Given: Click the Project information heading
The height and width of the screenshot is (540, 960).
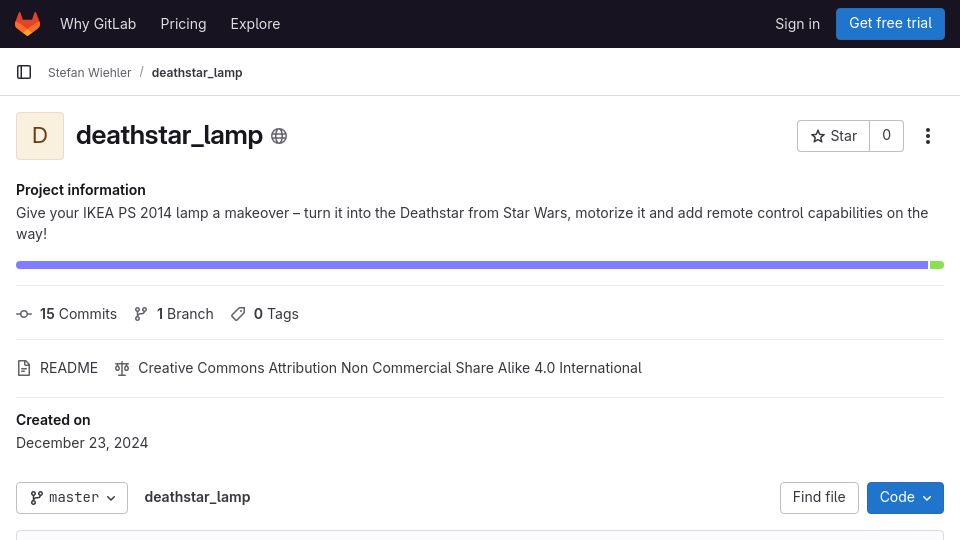Looking at the screenshot, I should 81,190.
